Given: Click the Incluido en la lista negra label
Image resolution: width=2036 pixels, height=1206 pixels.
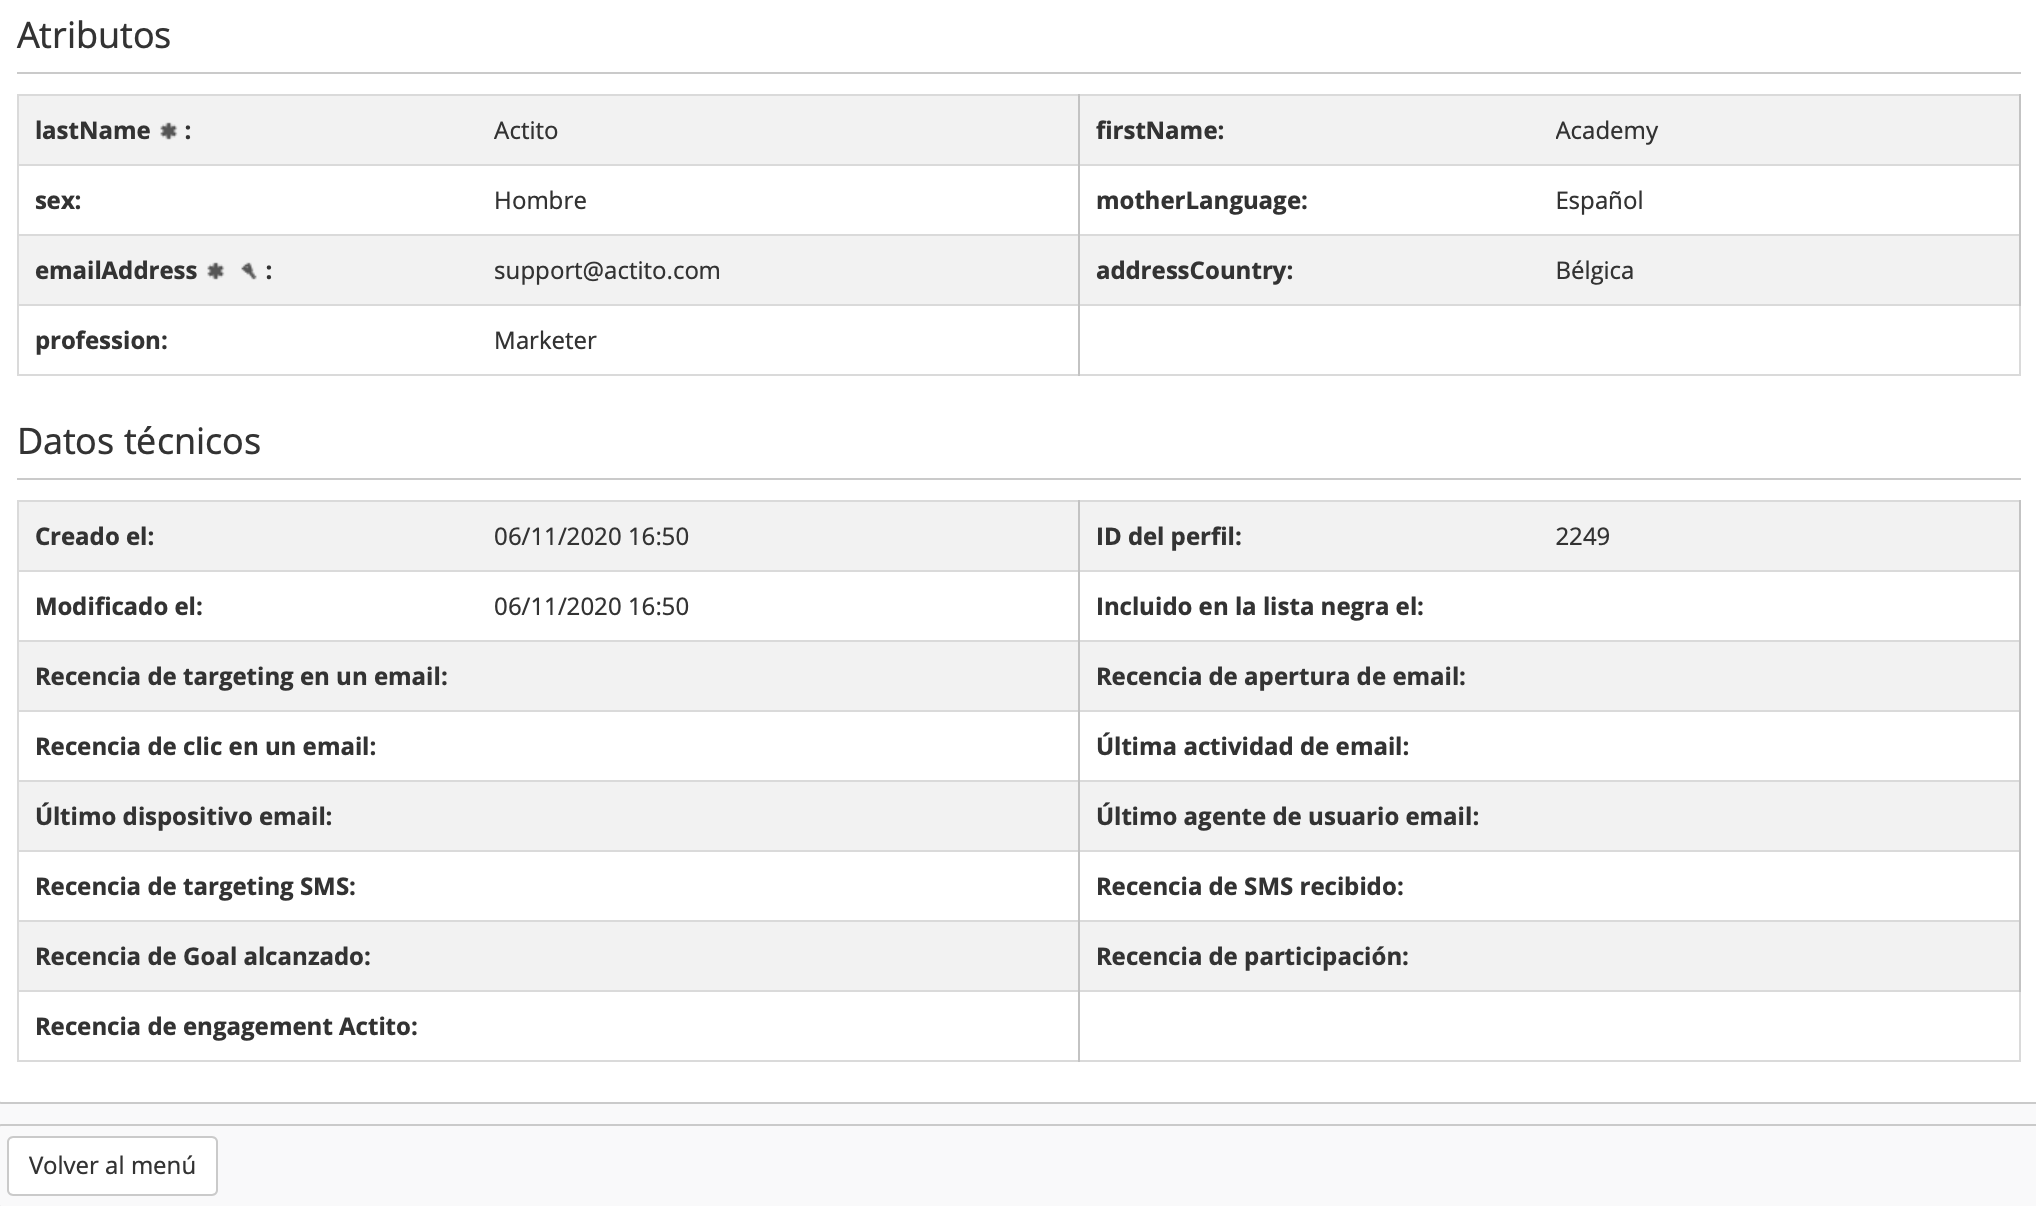Looking at the screenshot, I should pyautogui.click(x=1258, y=607).
